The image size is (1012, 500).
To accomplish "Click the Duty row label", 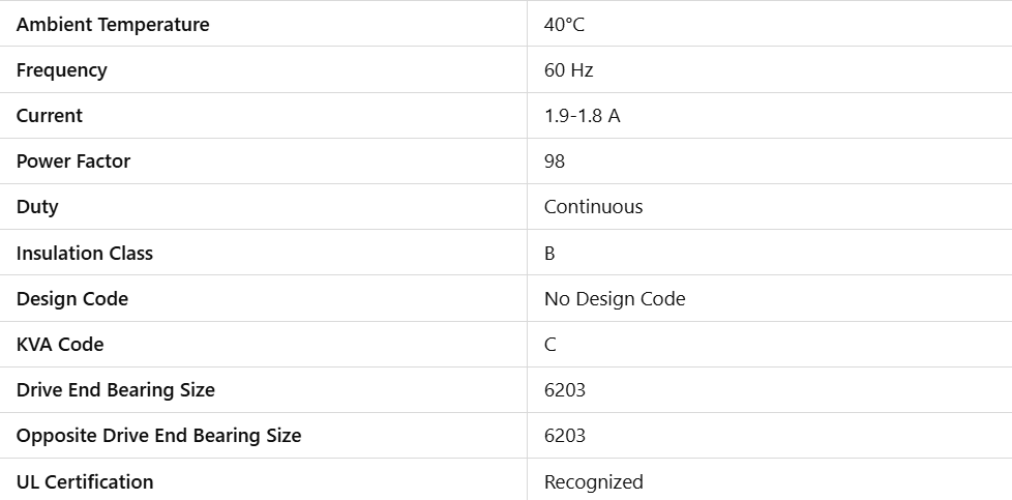I will pyautogui.click(x=37, y=207).
